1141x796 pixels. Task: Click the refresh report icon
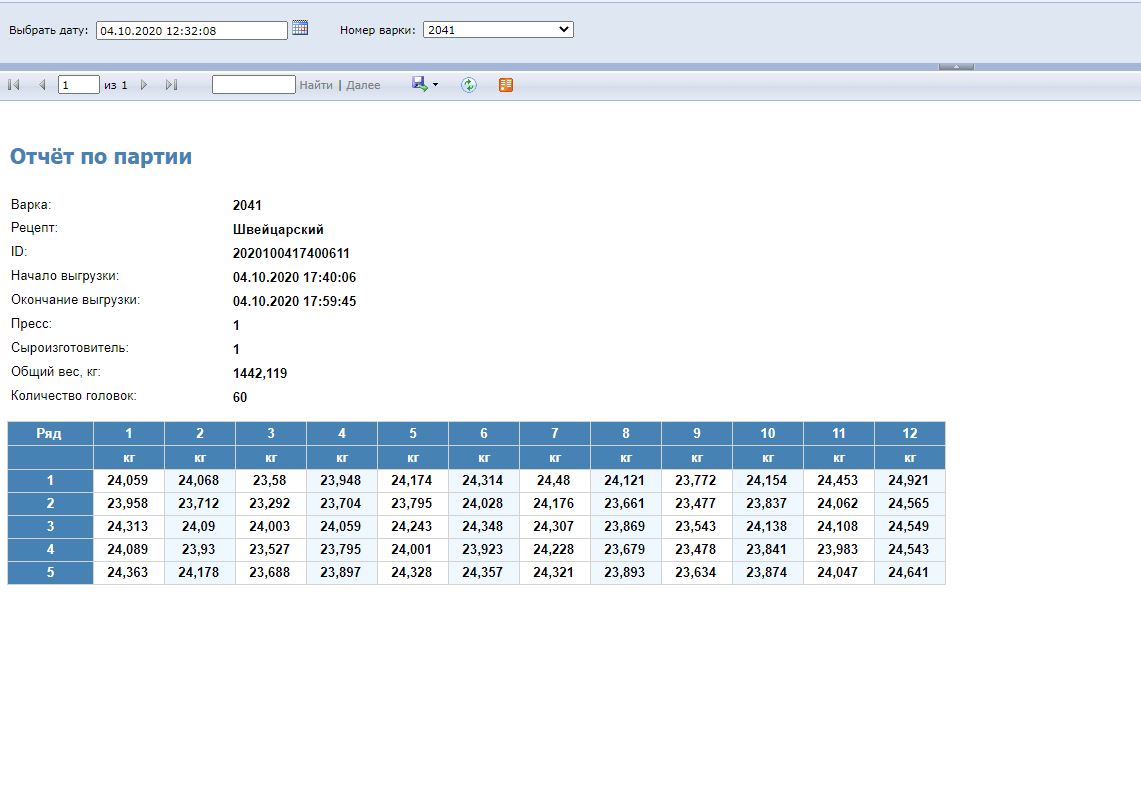(x=468, y=85)
